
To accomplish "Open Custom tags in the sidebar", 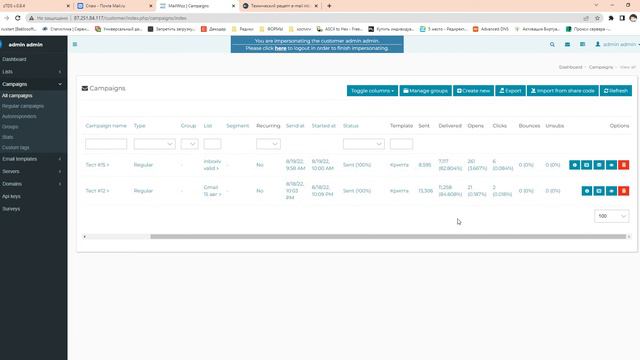I will pos(16,147).
